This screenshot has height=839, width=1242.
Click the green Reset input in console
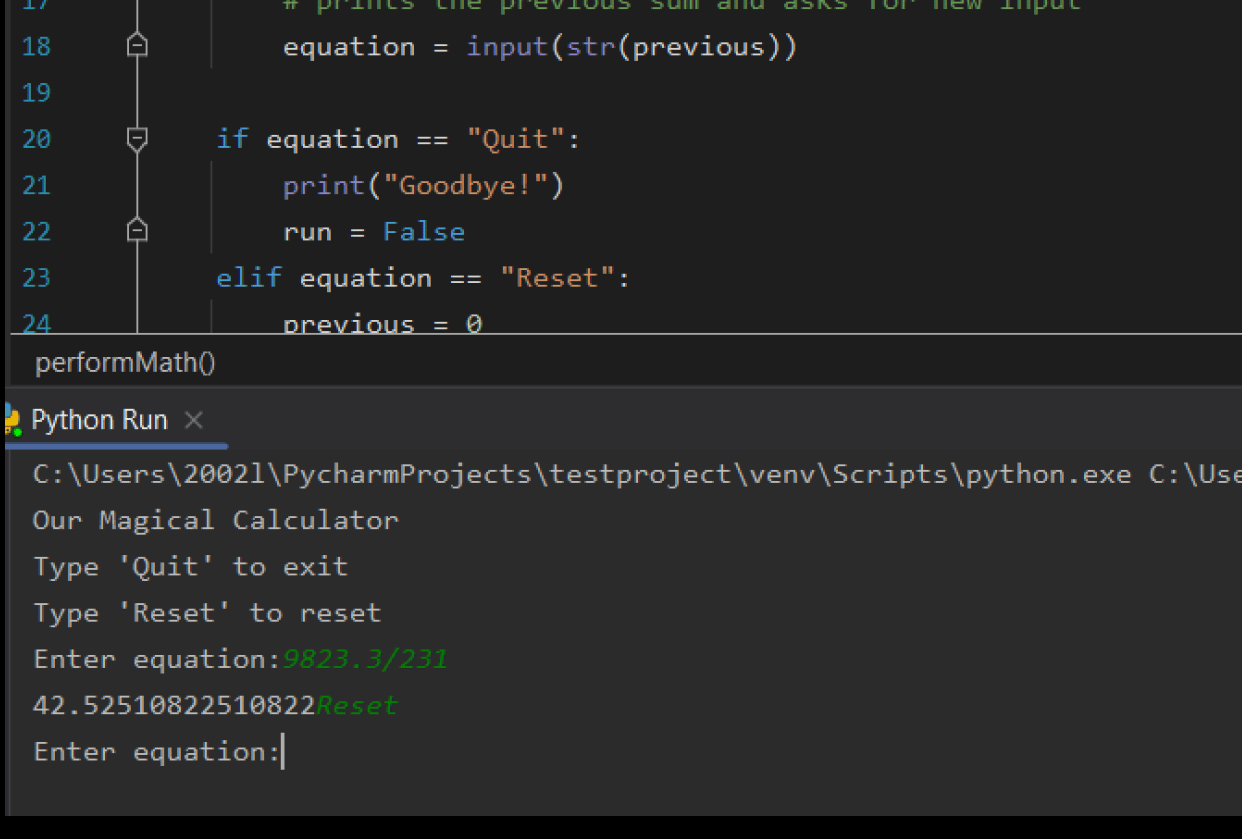(x=356, y=706)
